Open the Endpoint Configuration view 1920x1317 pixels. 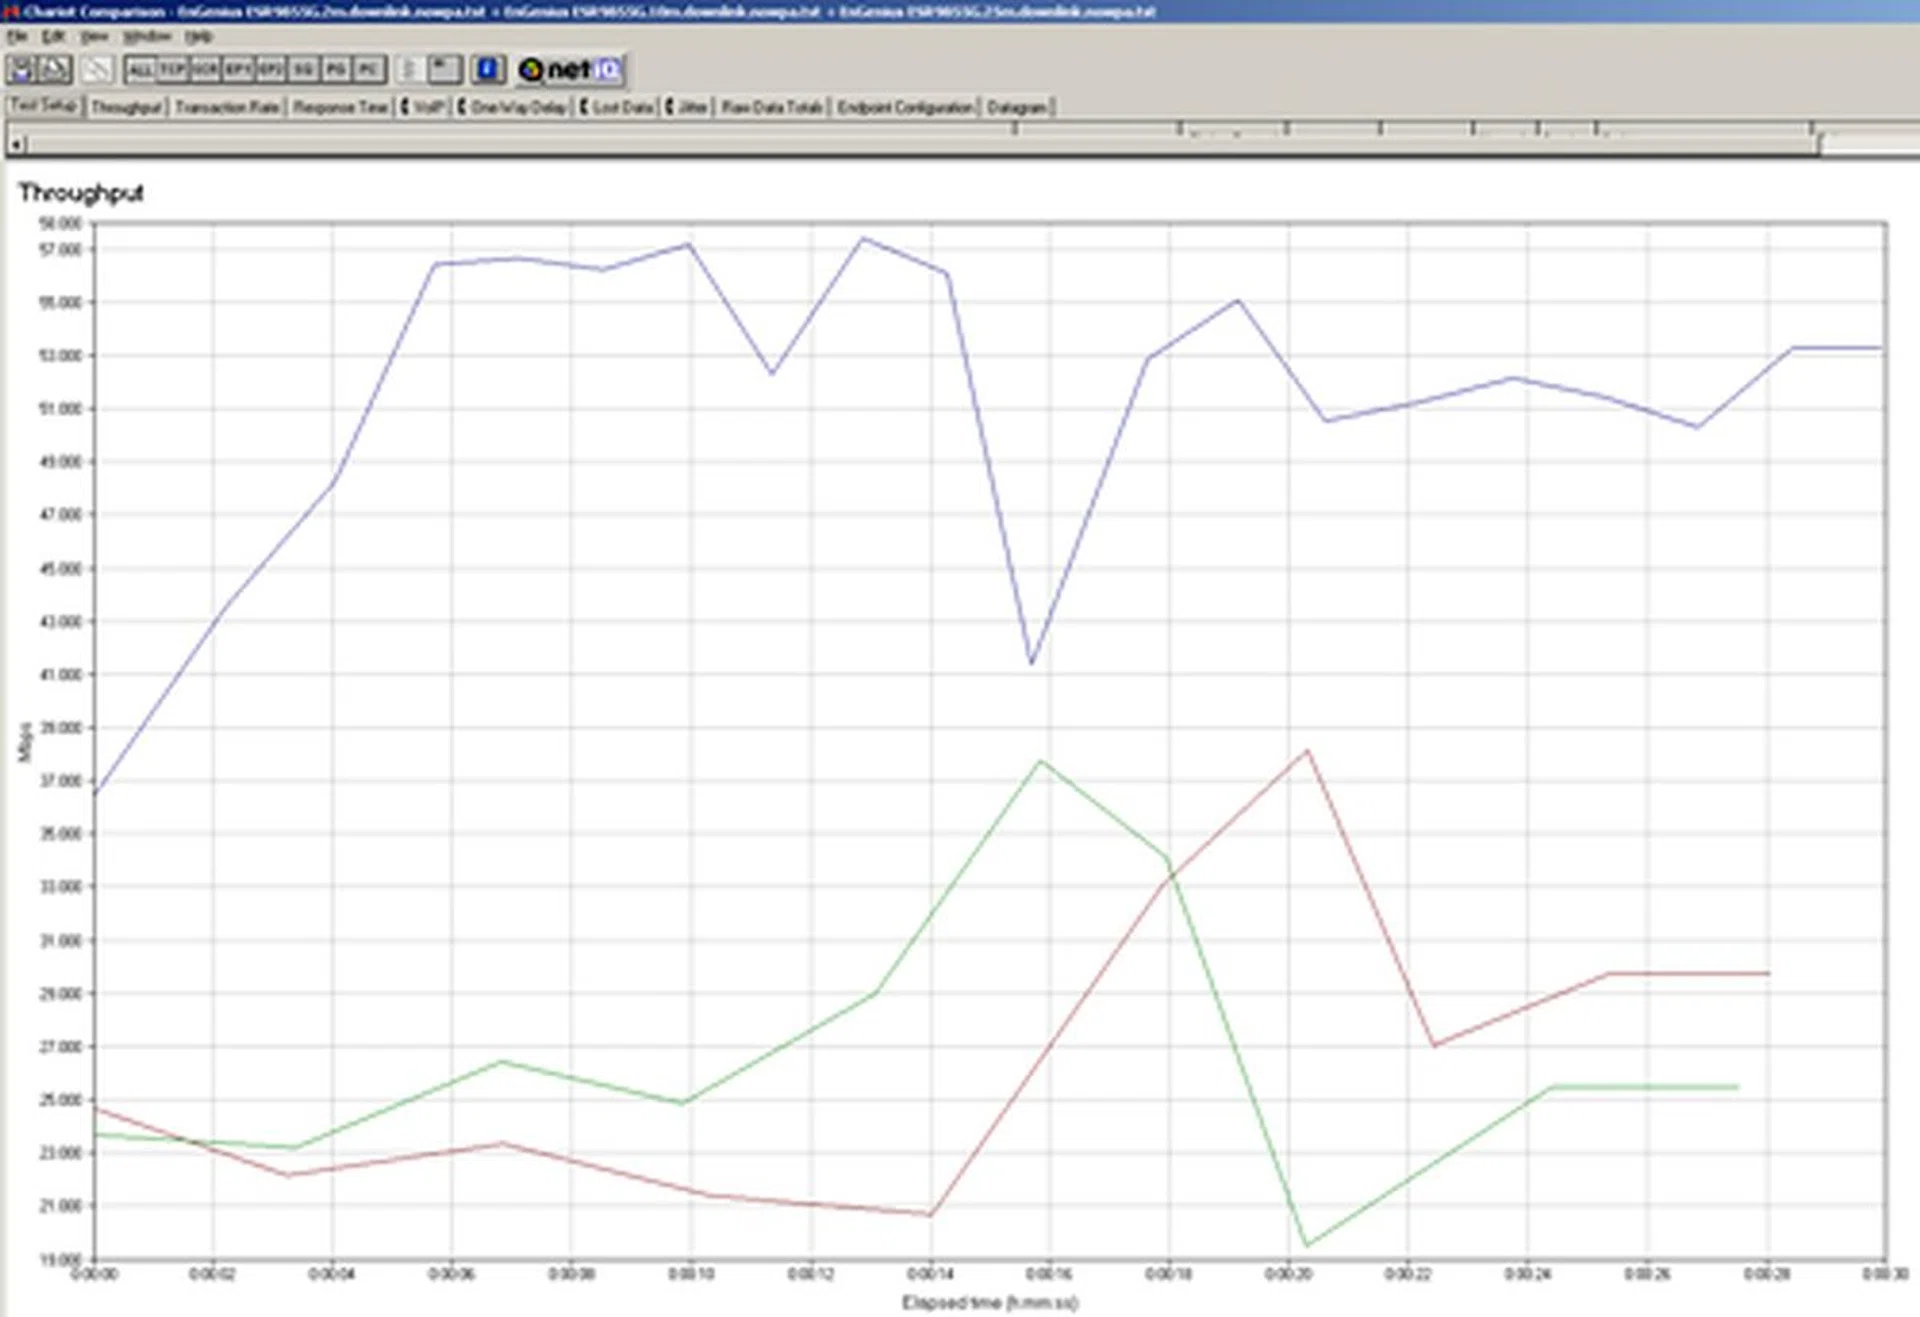click(903, 106)
